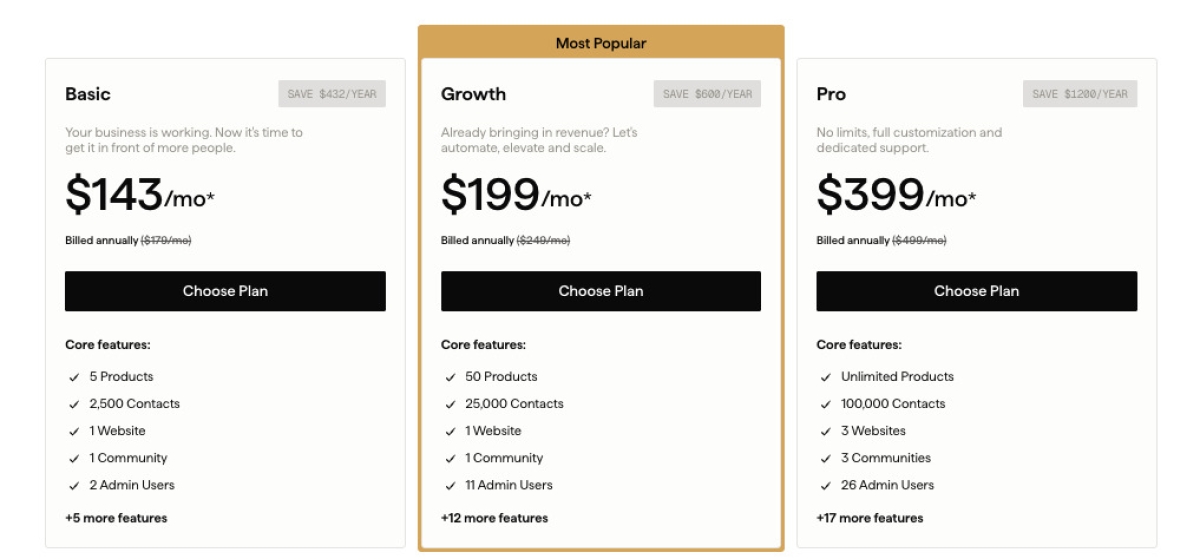Click the $199/mo price on Growth

[x=516, y=194]
